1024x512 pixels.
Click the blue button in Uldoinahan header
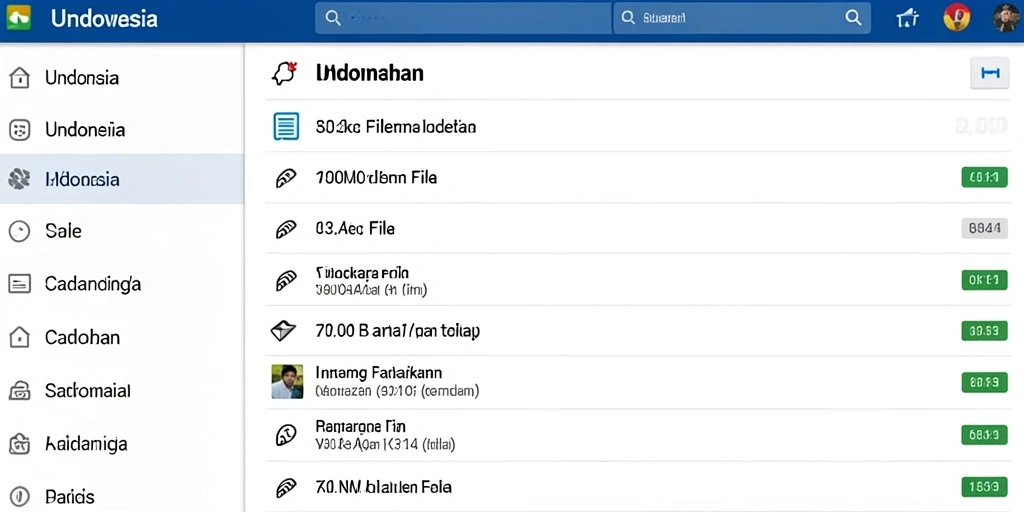[x=991, y=72]
